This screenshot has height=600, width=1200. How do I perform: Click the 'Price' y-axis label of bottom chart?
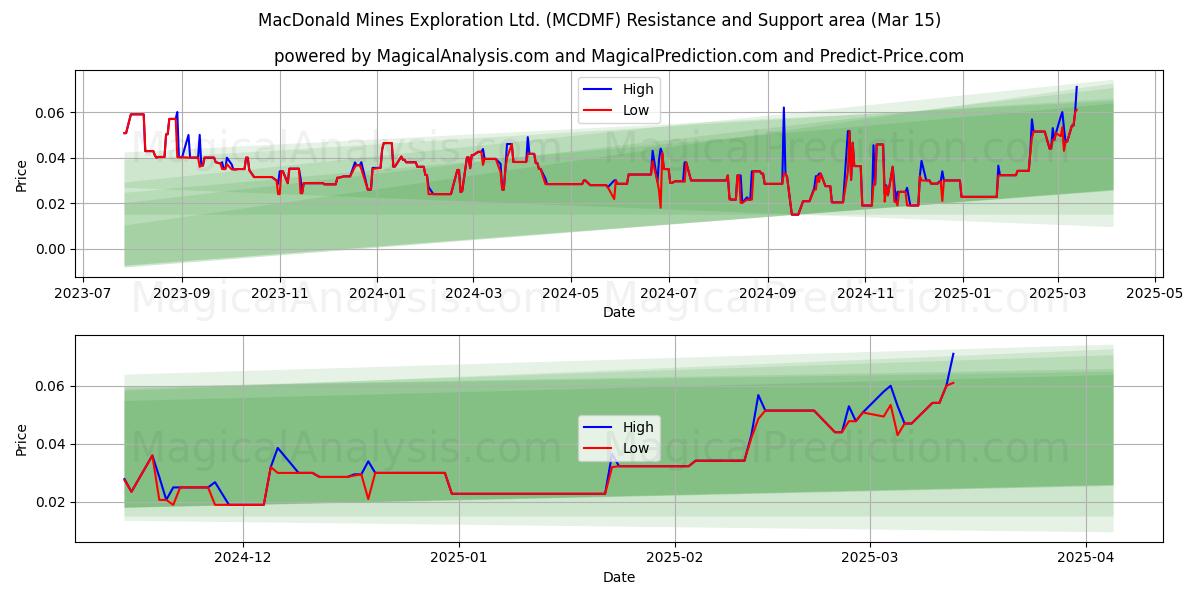pyautogui.click(x=22, y=439)
